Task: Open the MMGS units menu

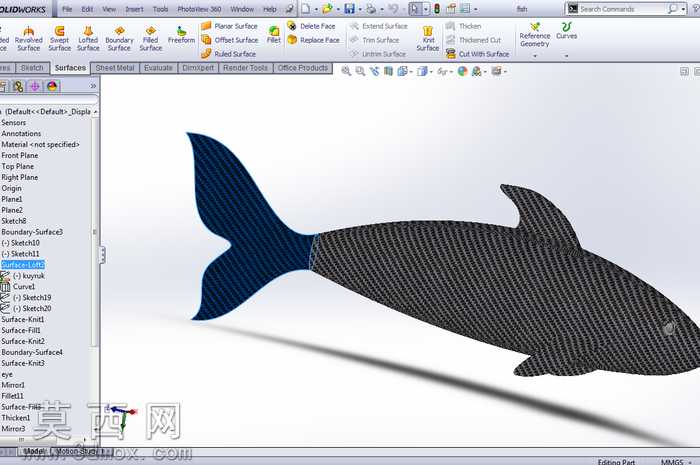Action: (675, 461)
